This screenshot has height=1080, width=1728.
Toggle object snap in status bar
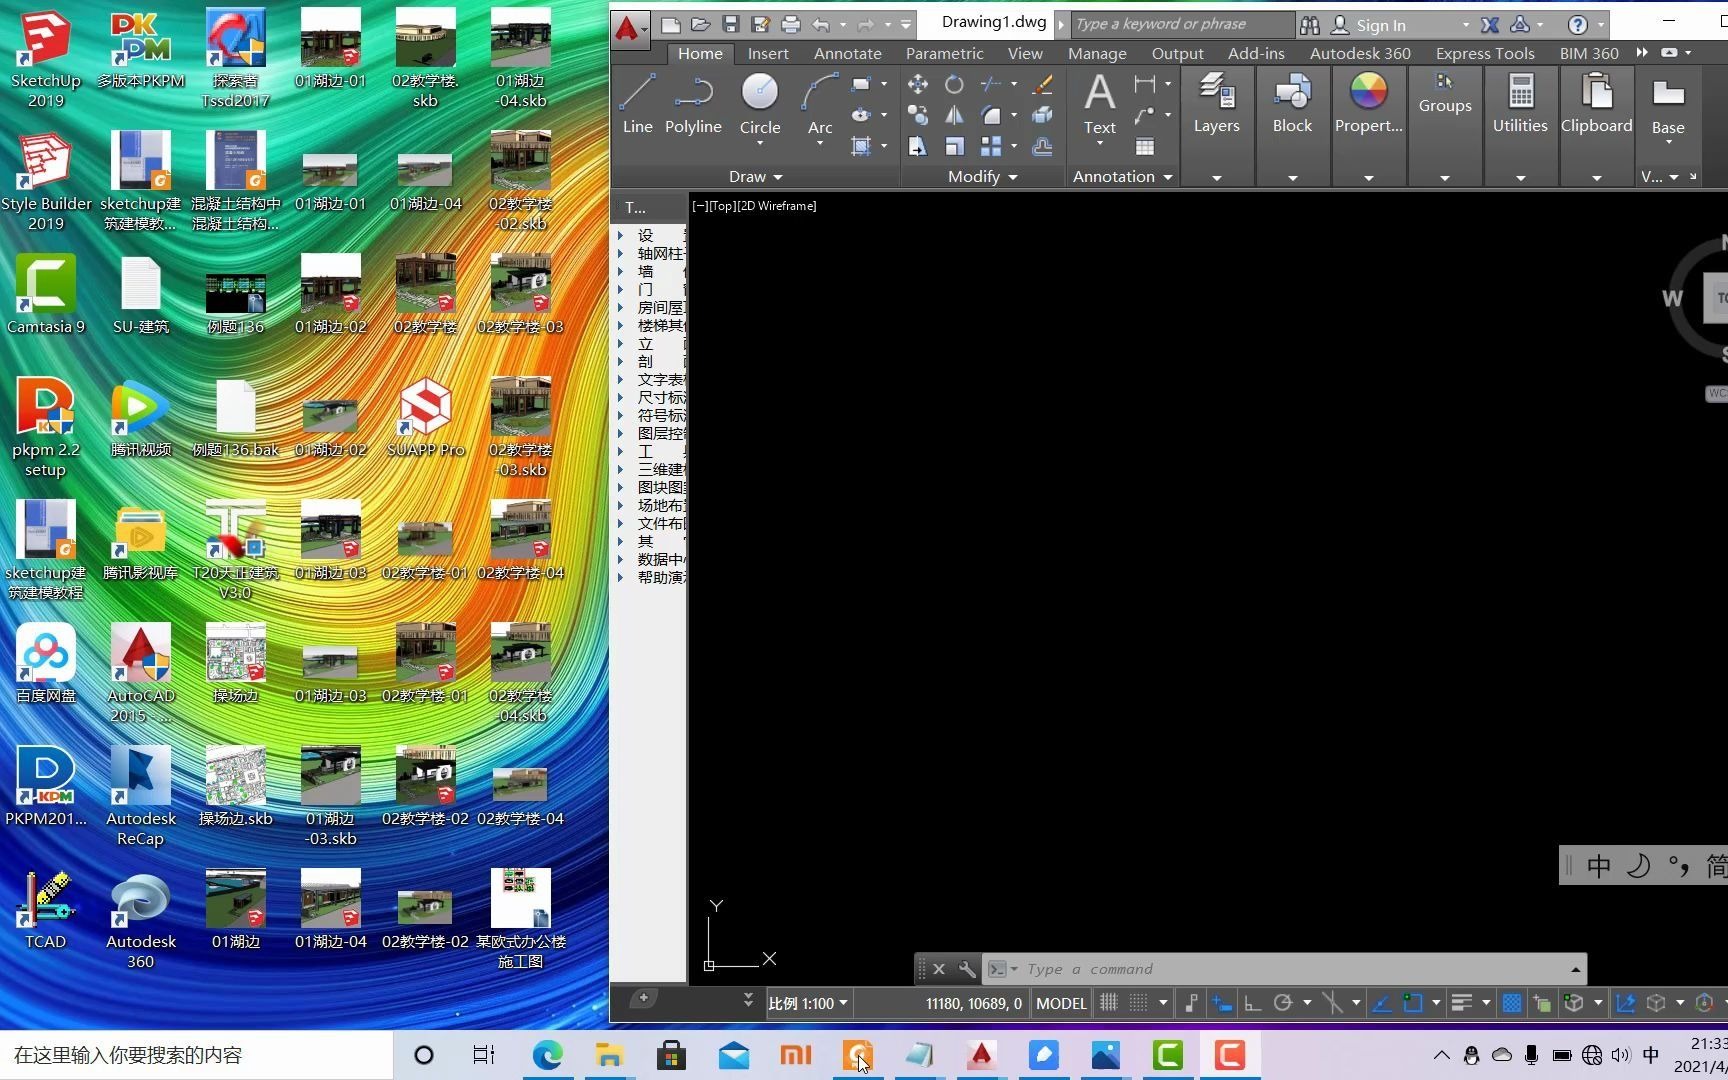click(x=1412, y=1003)
